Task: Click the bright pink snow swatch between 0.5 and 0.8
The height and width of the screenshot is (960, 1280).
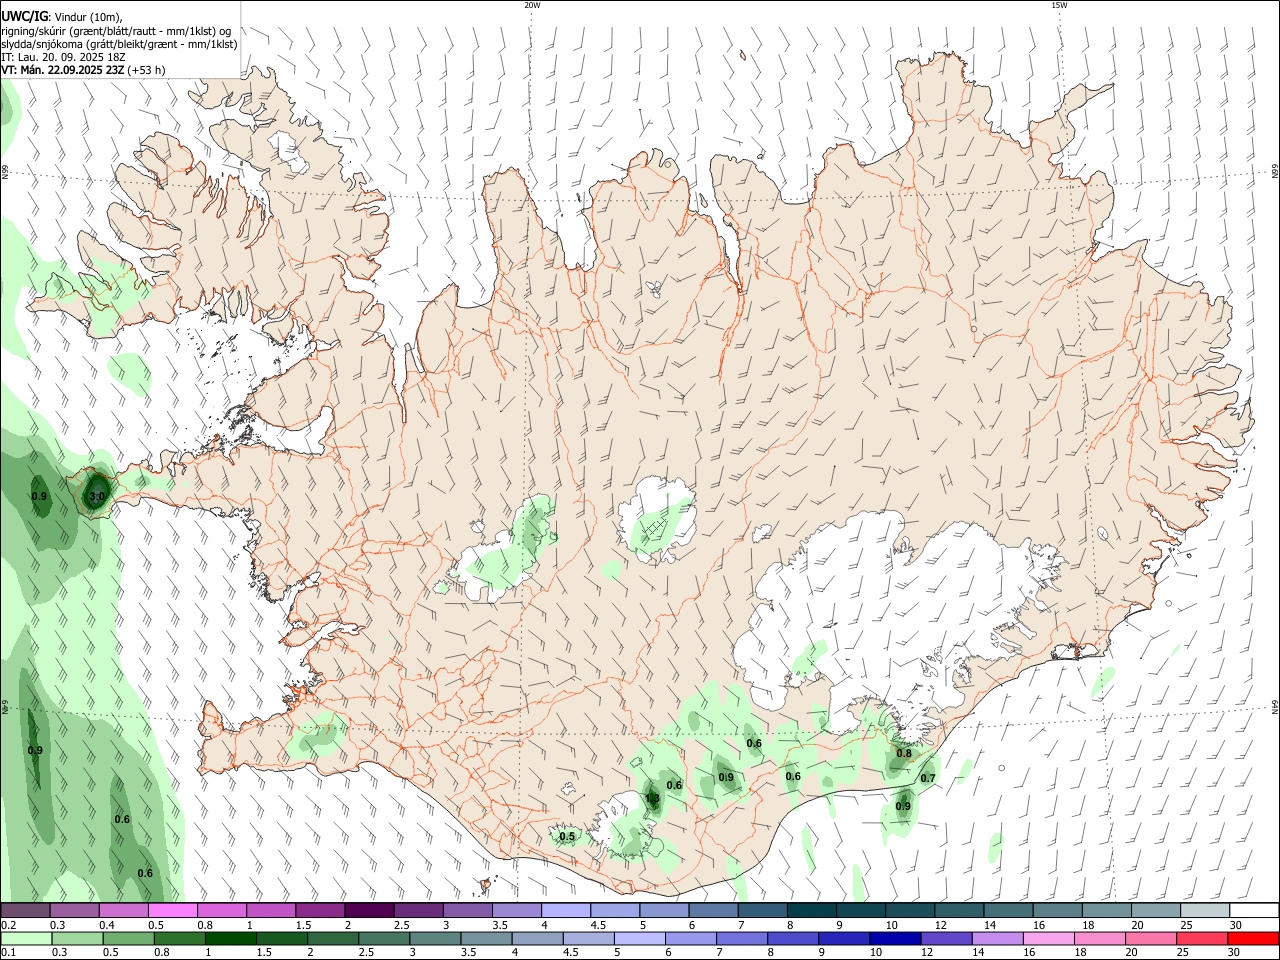Action: point(173,910)
